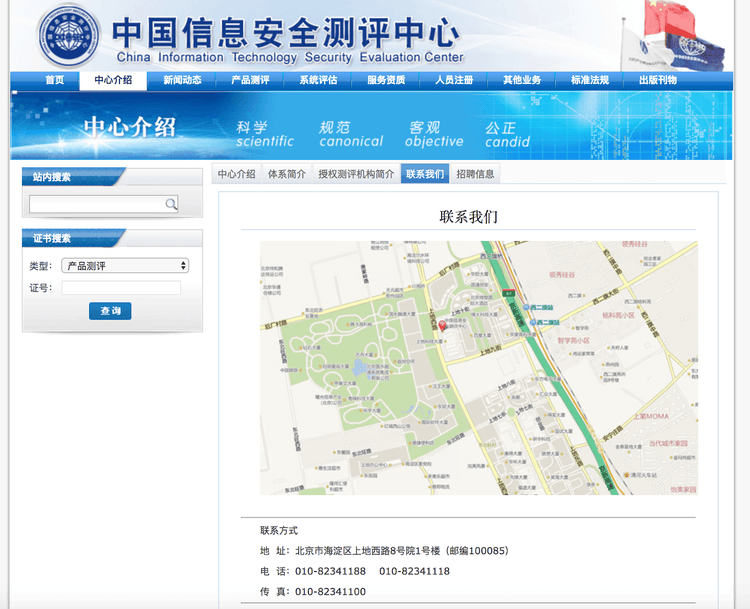Click phone number 010-82341188
Screen dimensions: 750x609
click(x=330, y=571)
